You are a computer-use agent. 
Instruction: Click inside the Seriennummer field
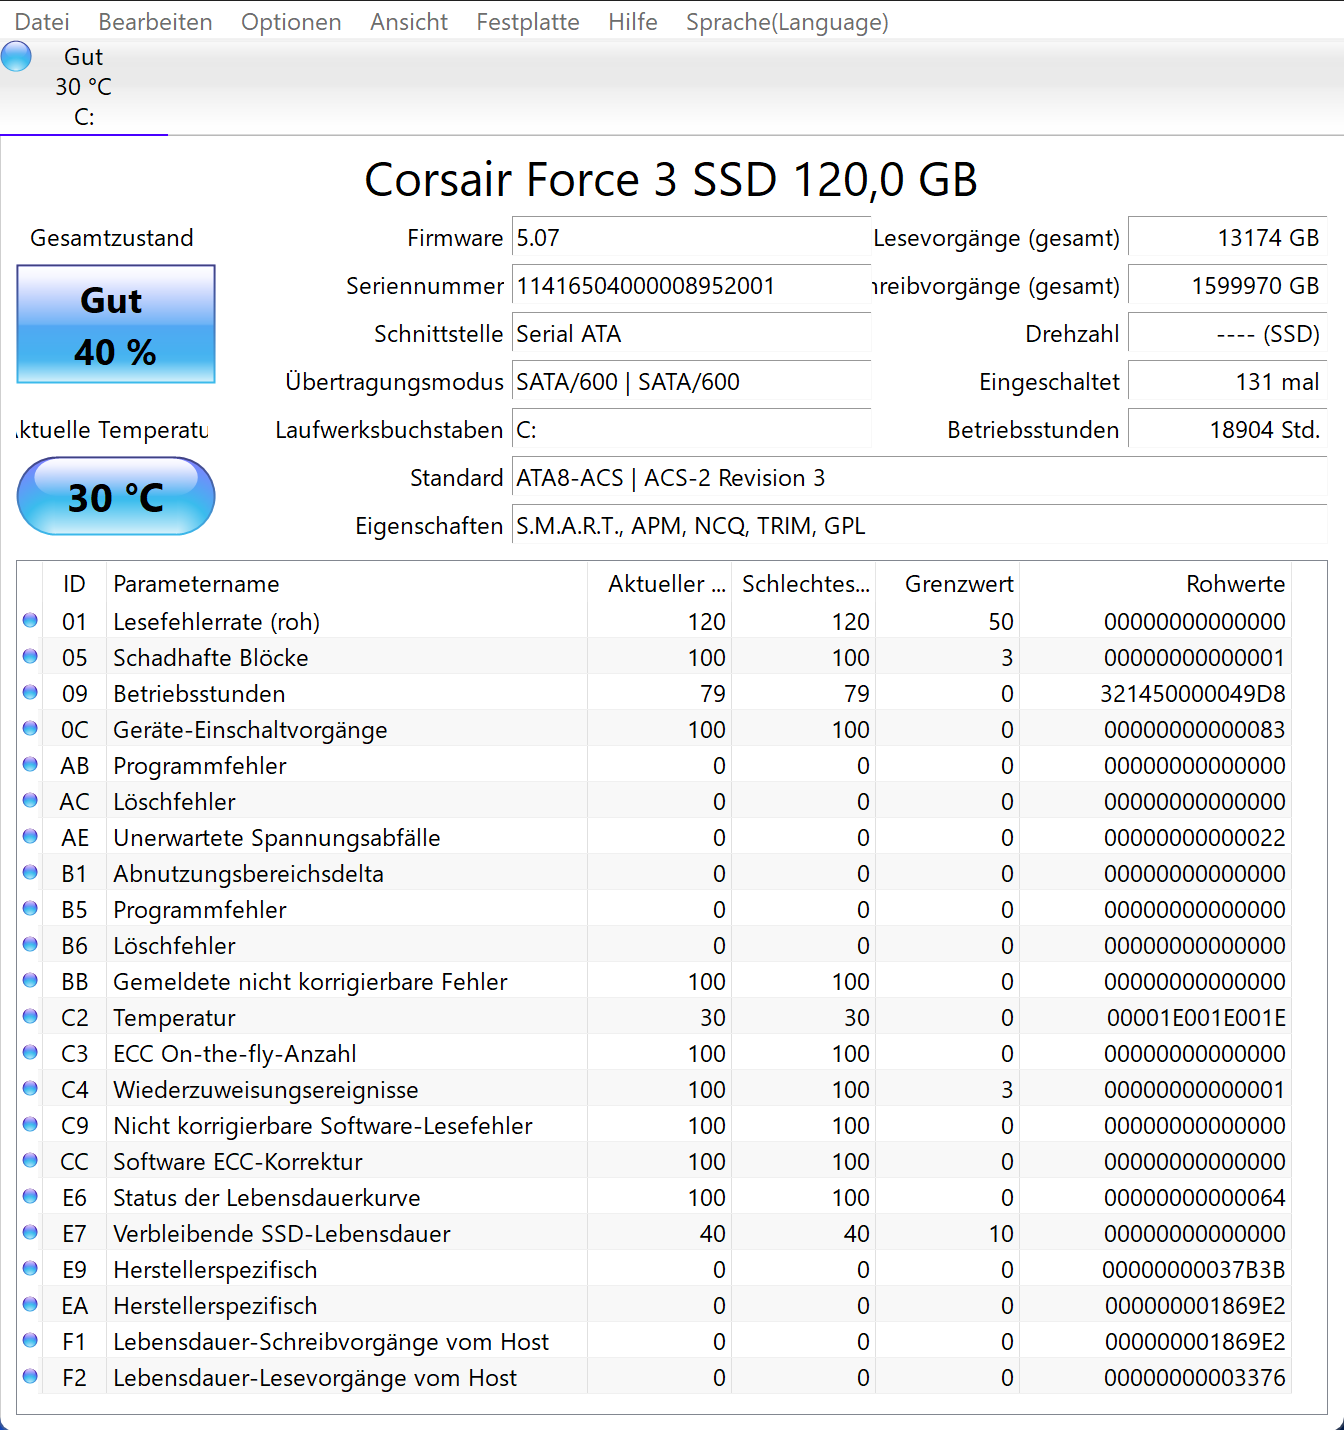click(x=690, y=285)
